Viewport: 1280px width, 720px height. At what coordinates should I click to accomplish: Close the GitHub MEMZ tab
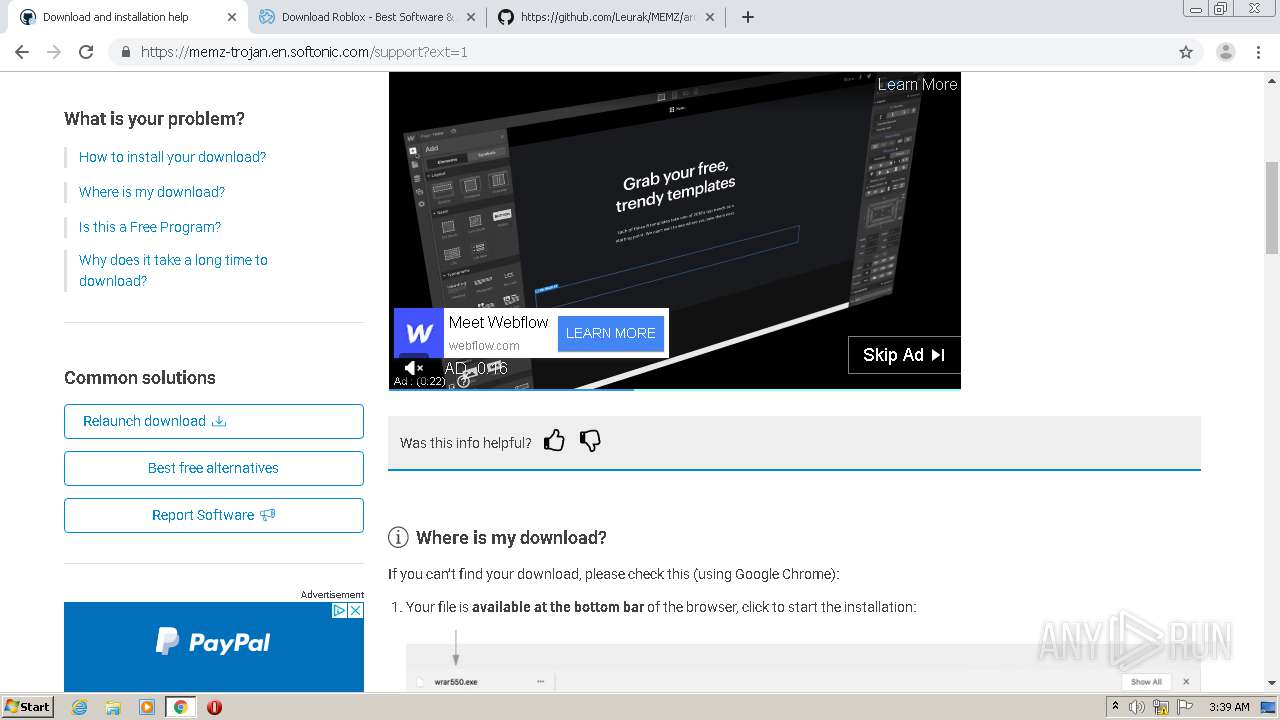click(x=710, y=17)
